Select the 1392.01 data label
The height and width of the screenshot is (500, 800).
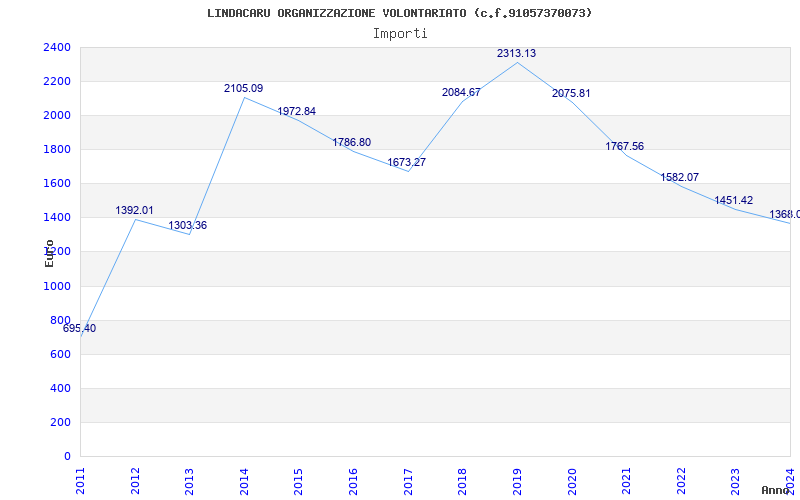pos(134,210)
